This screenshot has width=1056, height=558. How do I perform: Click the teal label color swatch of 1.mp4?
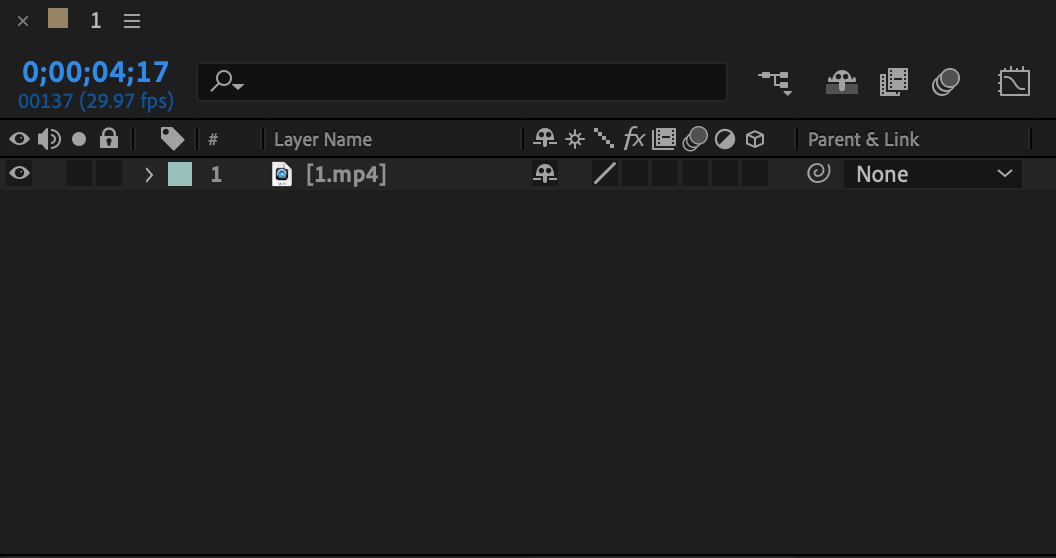tap(180, 174)
